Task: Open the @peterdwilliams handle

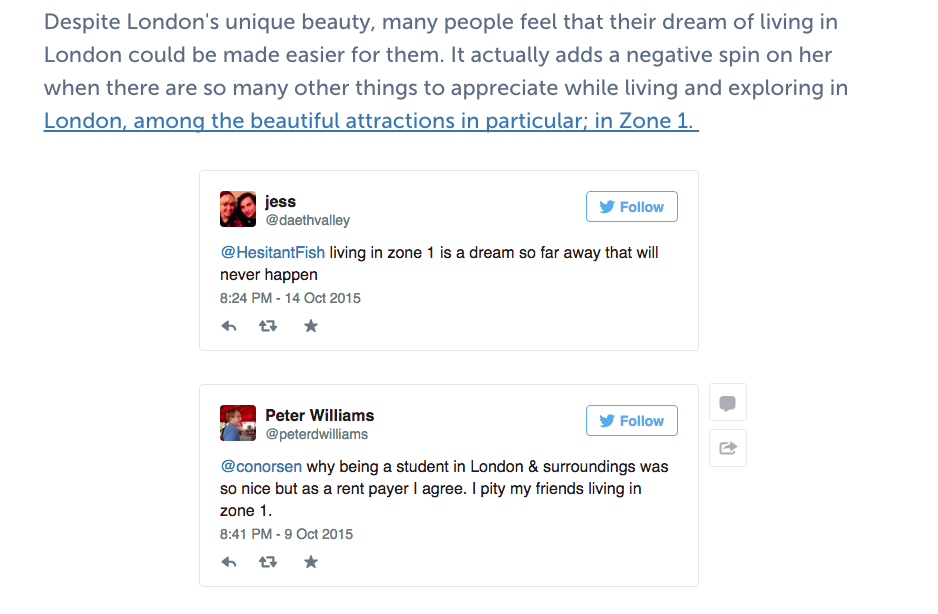Action: pyautogui.click(x=316, y=434)
